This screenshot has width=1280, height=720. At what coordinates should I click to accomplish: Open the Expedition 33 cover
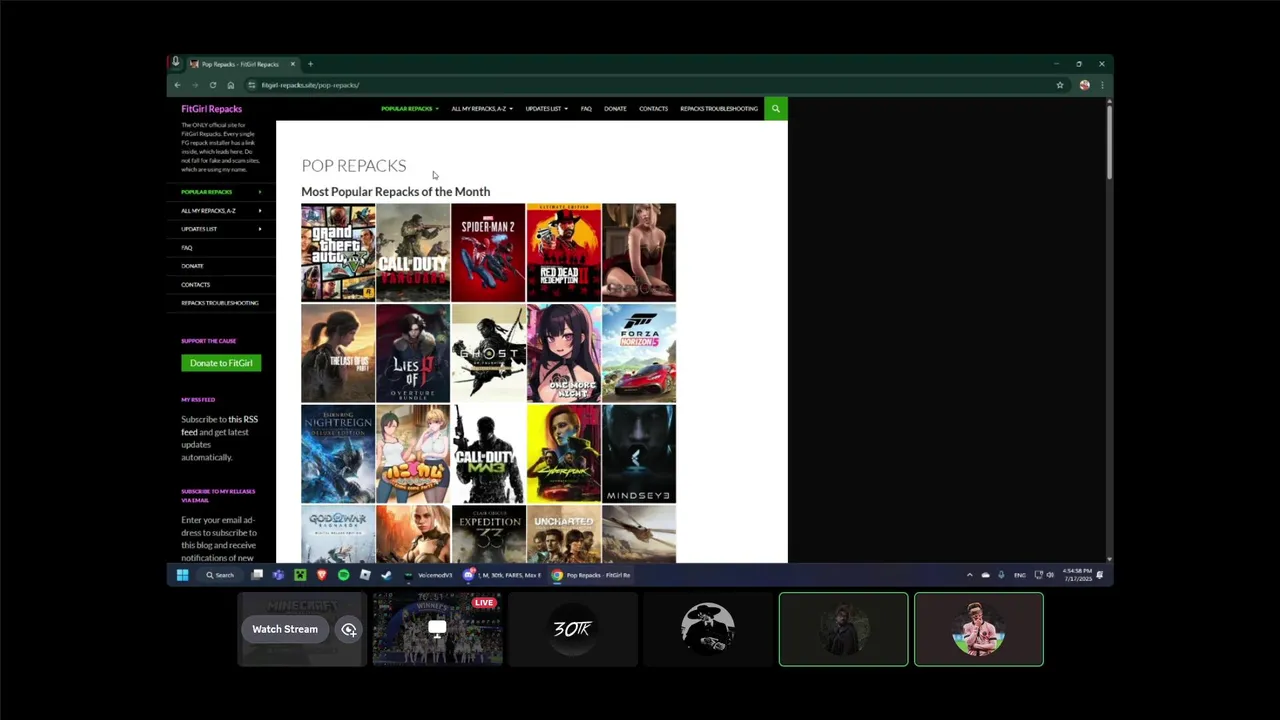488,534
